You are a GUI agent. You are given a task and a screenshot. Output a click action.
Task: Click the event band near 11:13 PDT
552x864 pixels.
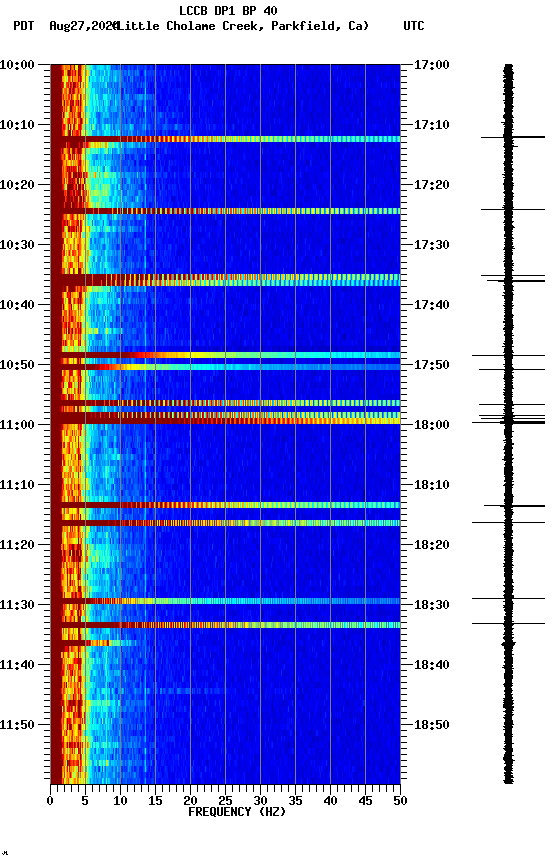[x=225, y=505]
